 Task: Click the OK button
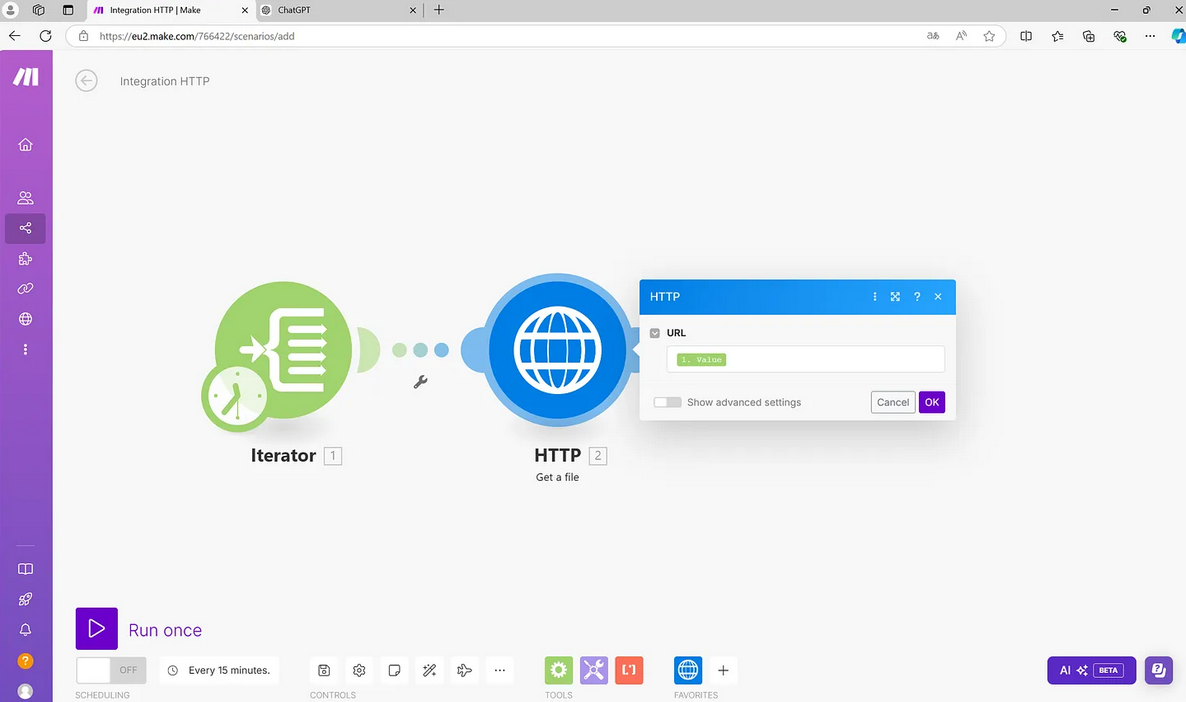click(932, 402)
